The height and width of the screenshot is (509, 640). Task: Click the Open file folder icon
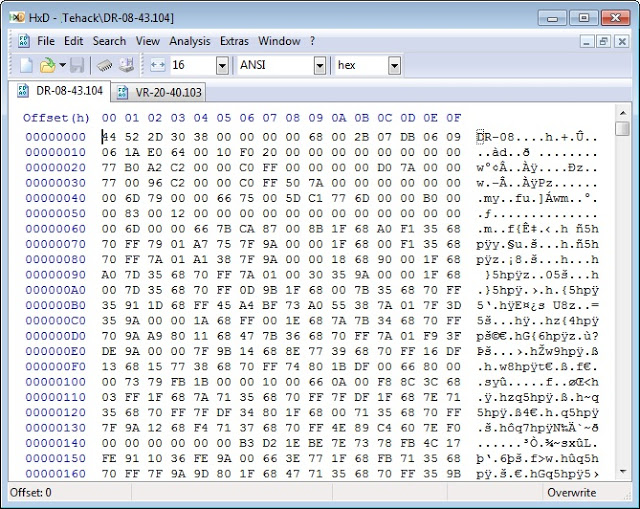[46, 65]
